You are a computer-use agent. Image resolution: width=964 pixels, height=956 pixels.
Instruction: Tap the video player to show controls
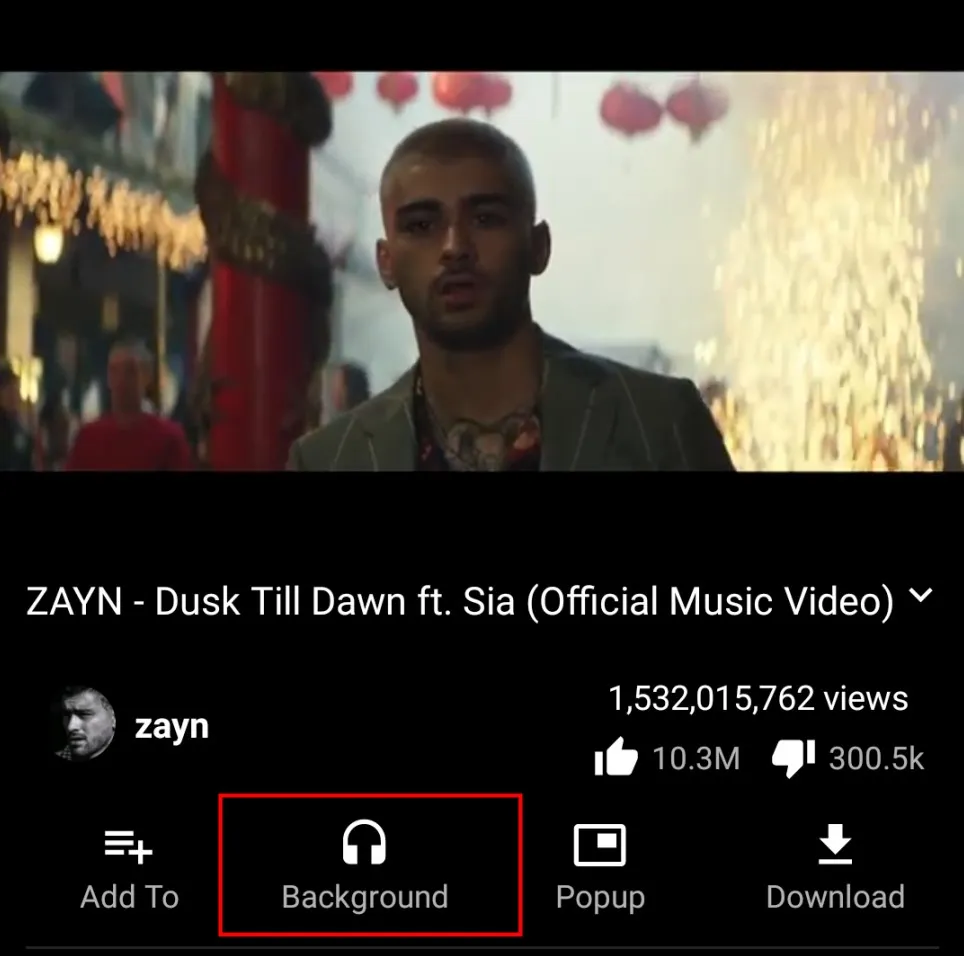482,271
